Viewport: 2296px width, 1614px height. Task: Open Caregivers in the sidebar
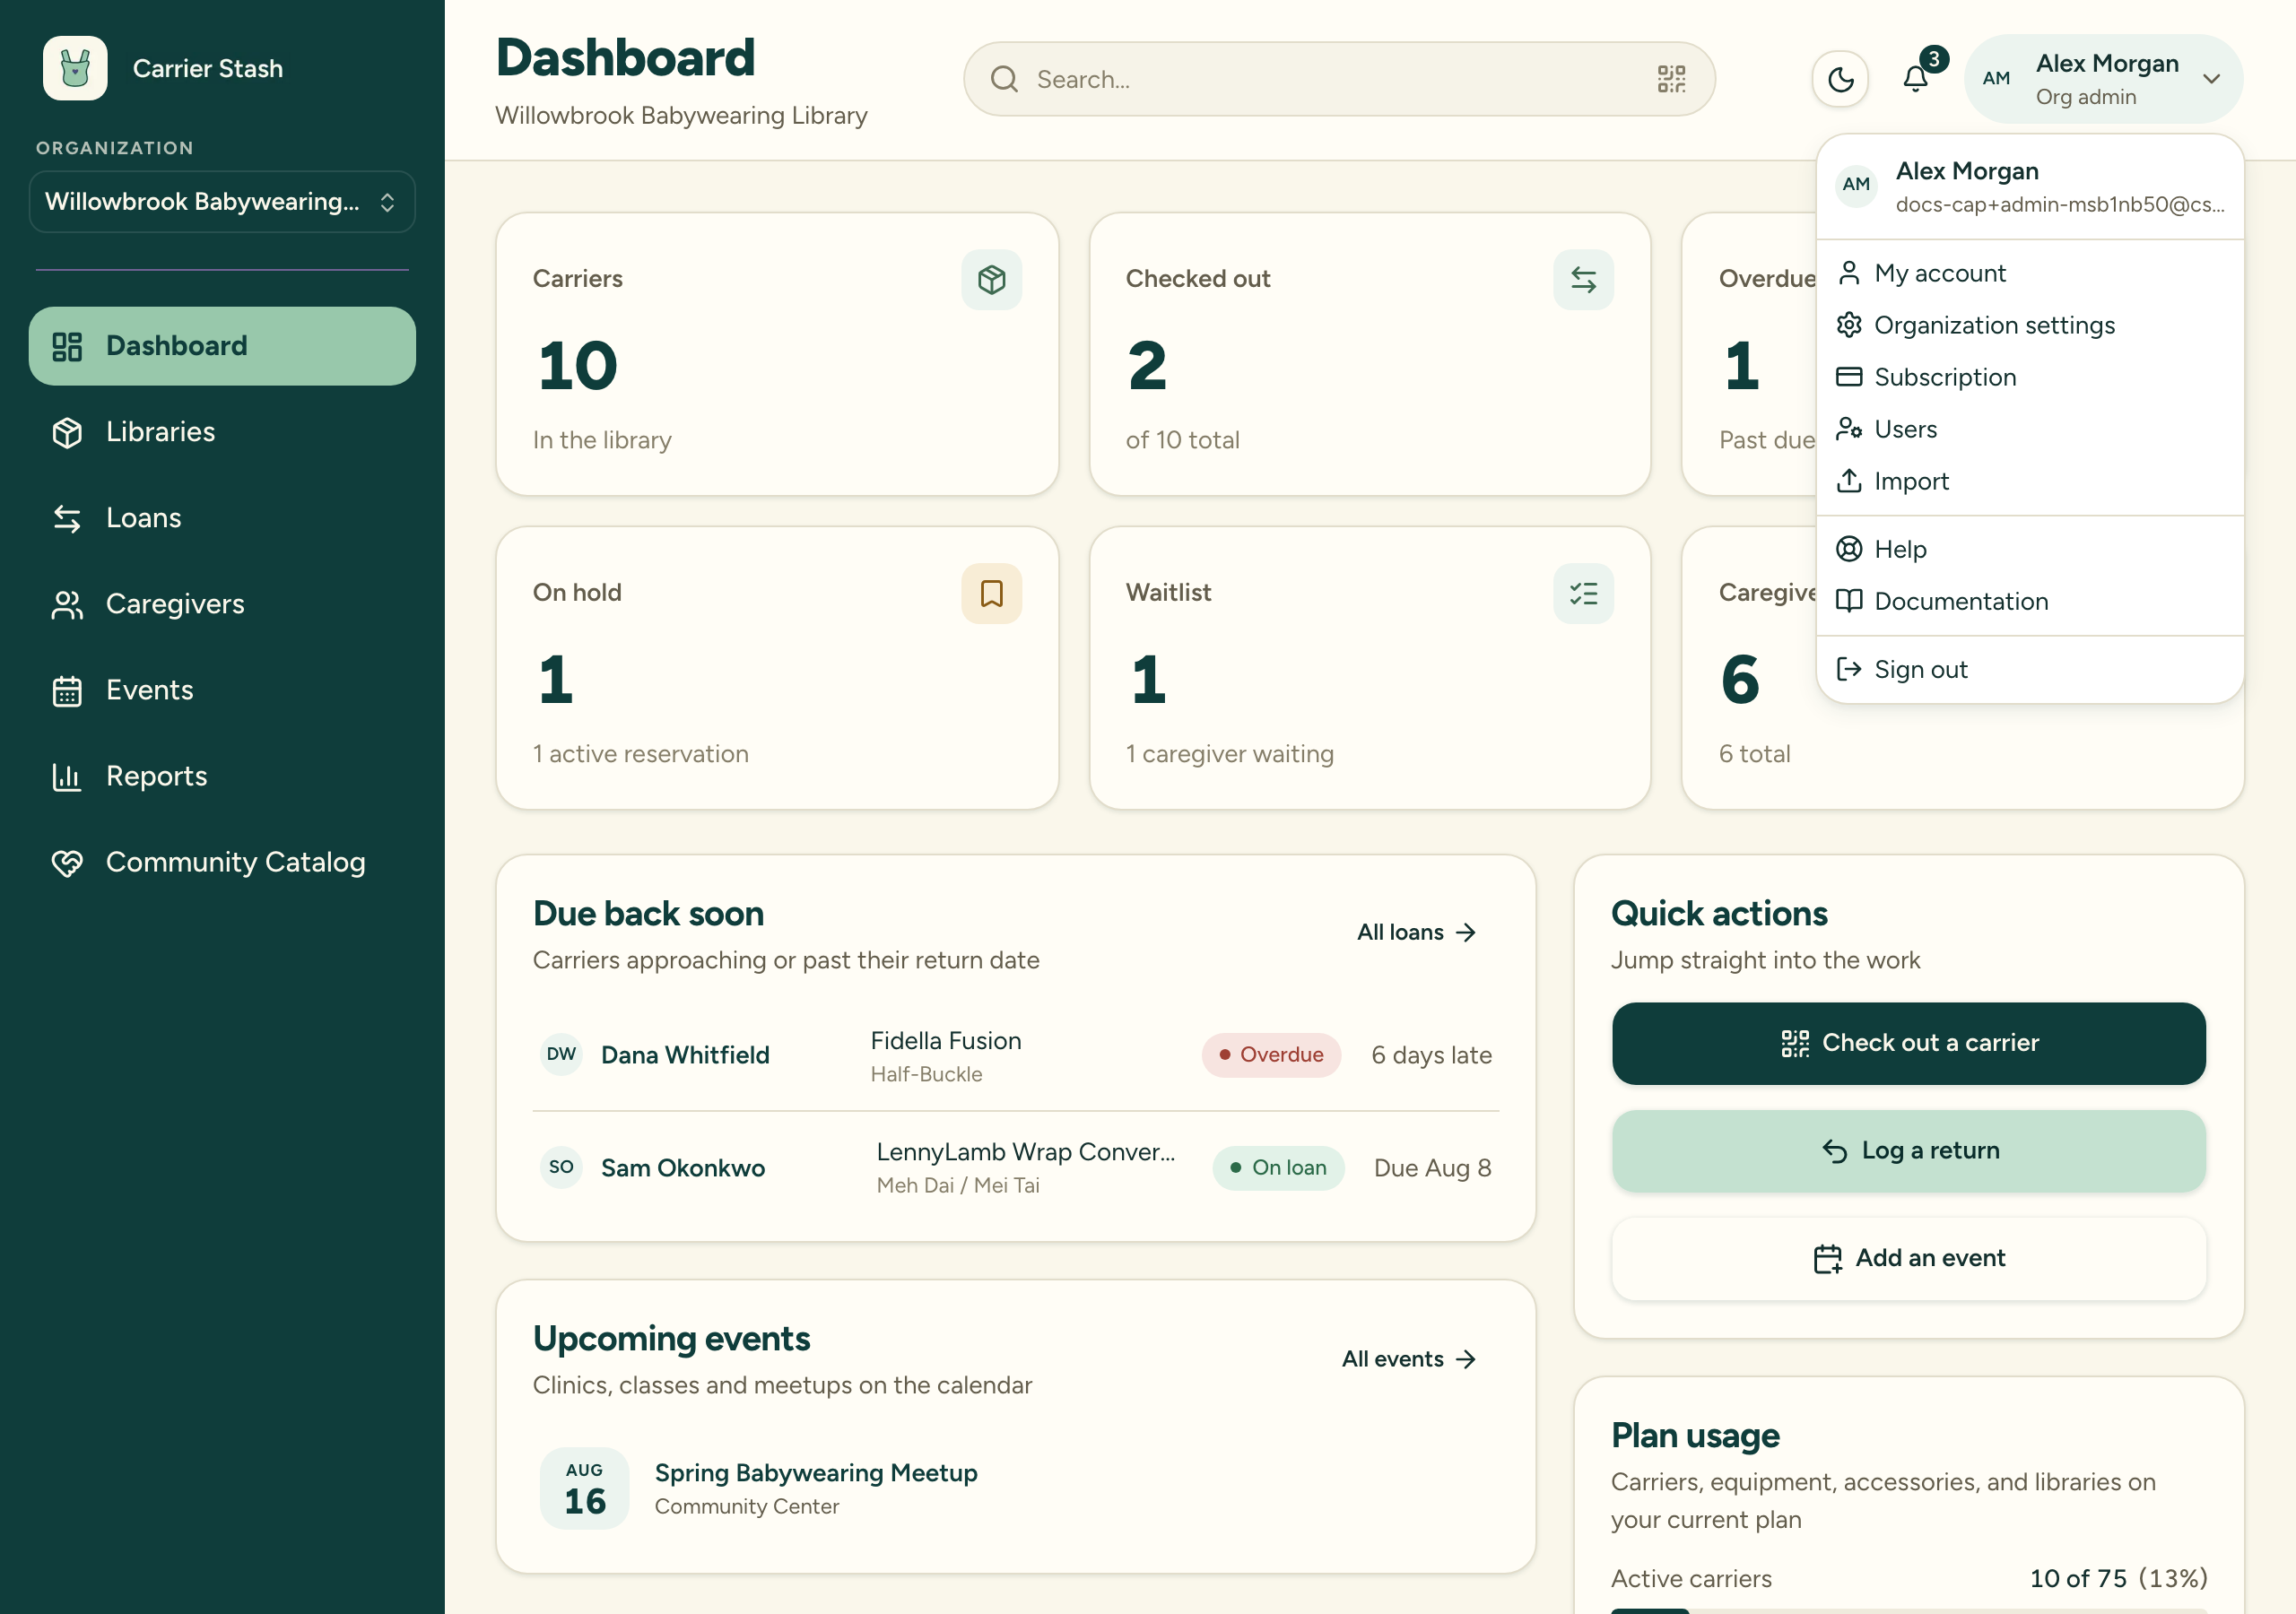pos(222,604)
